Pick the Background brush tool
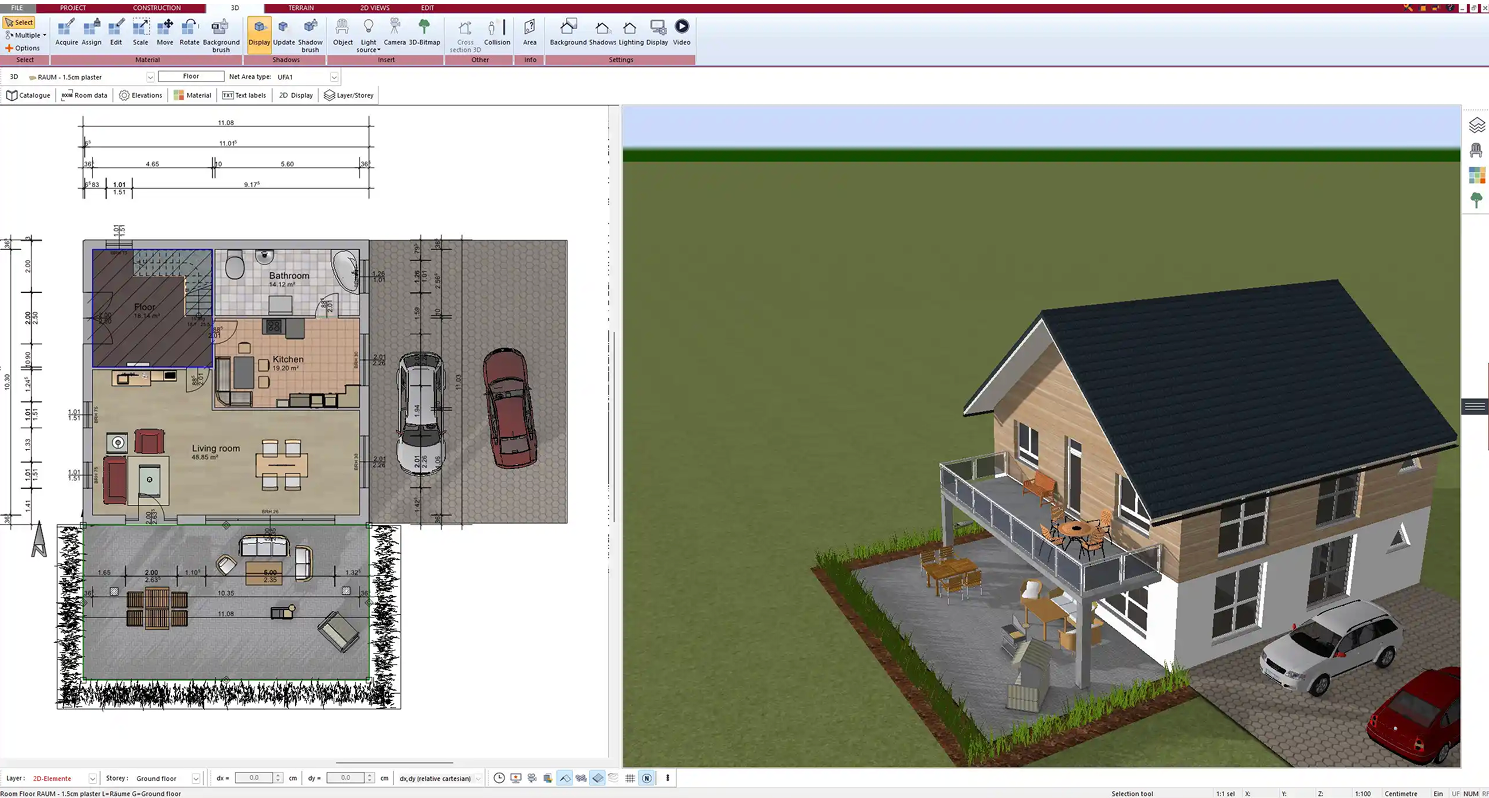This screenshot has width=1489, height=798. 221,35
